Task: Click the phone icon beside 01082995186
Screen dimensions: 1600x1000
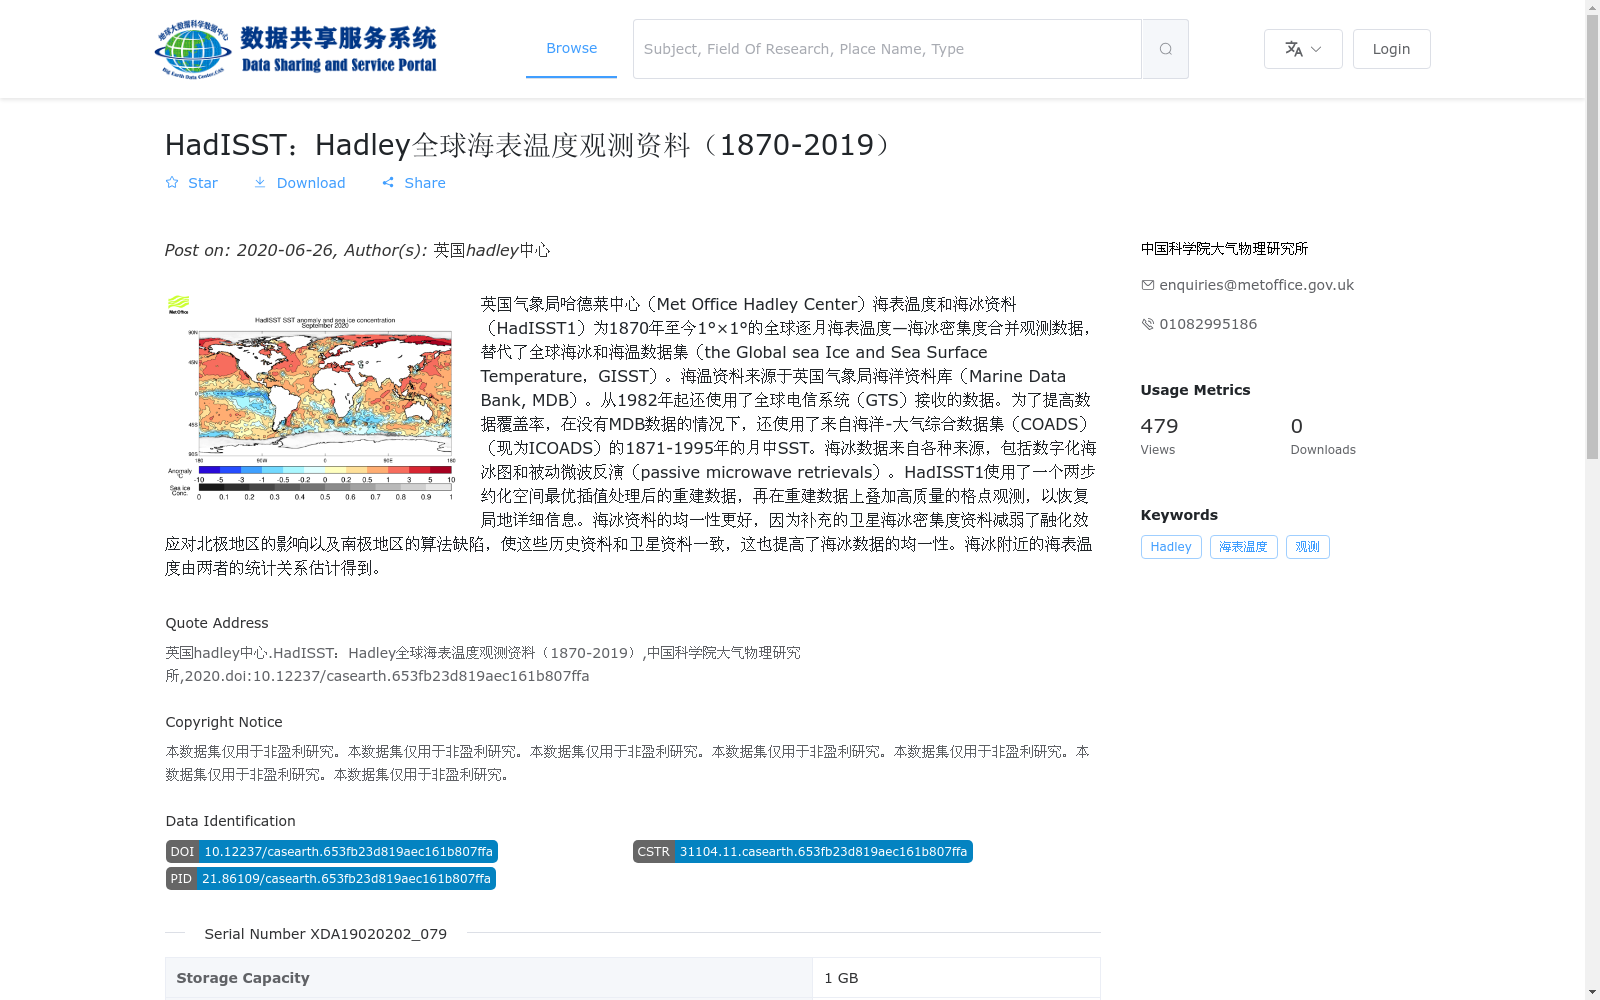Action: point(1147,323)
